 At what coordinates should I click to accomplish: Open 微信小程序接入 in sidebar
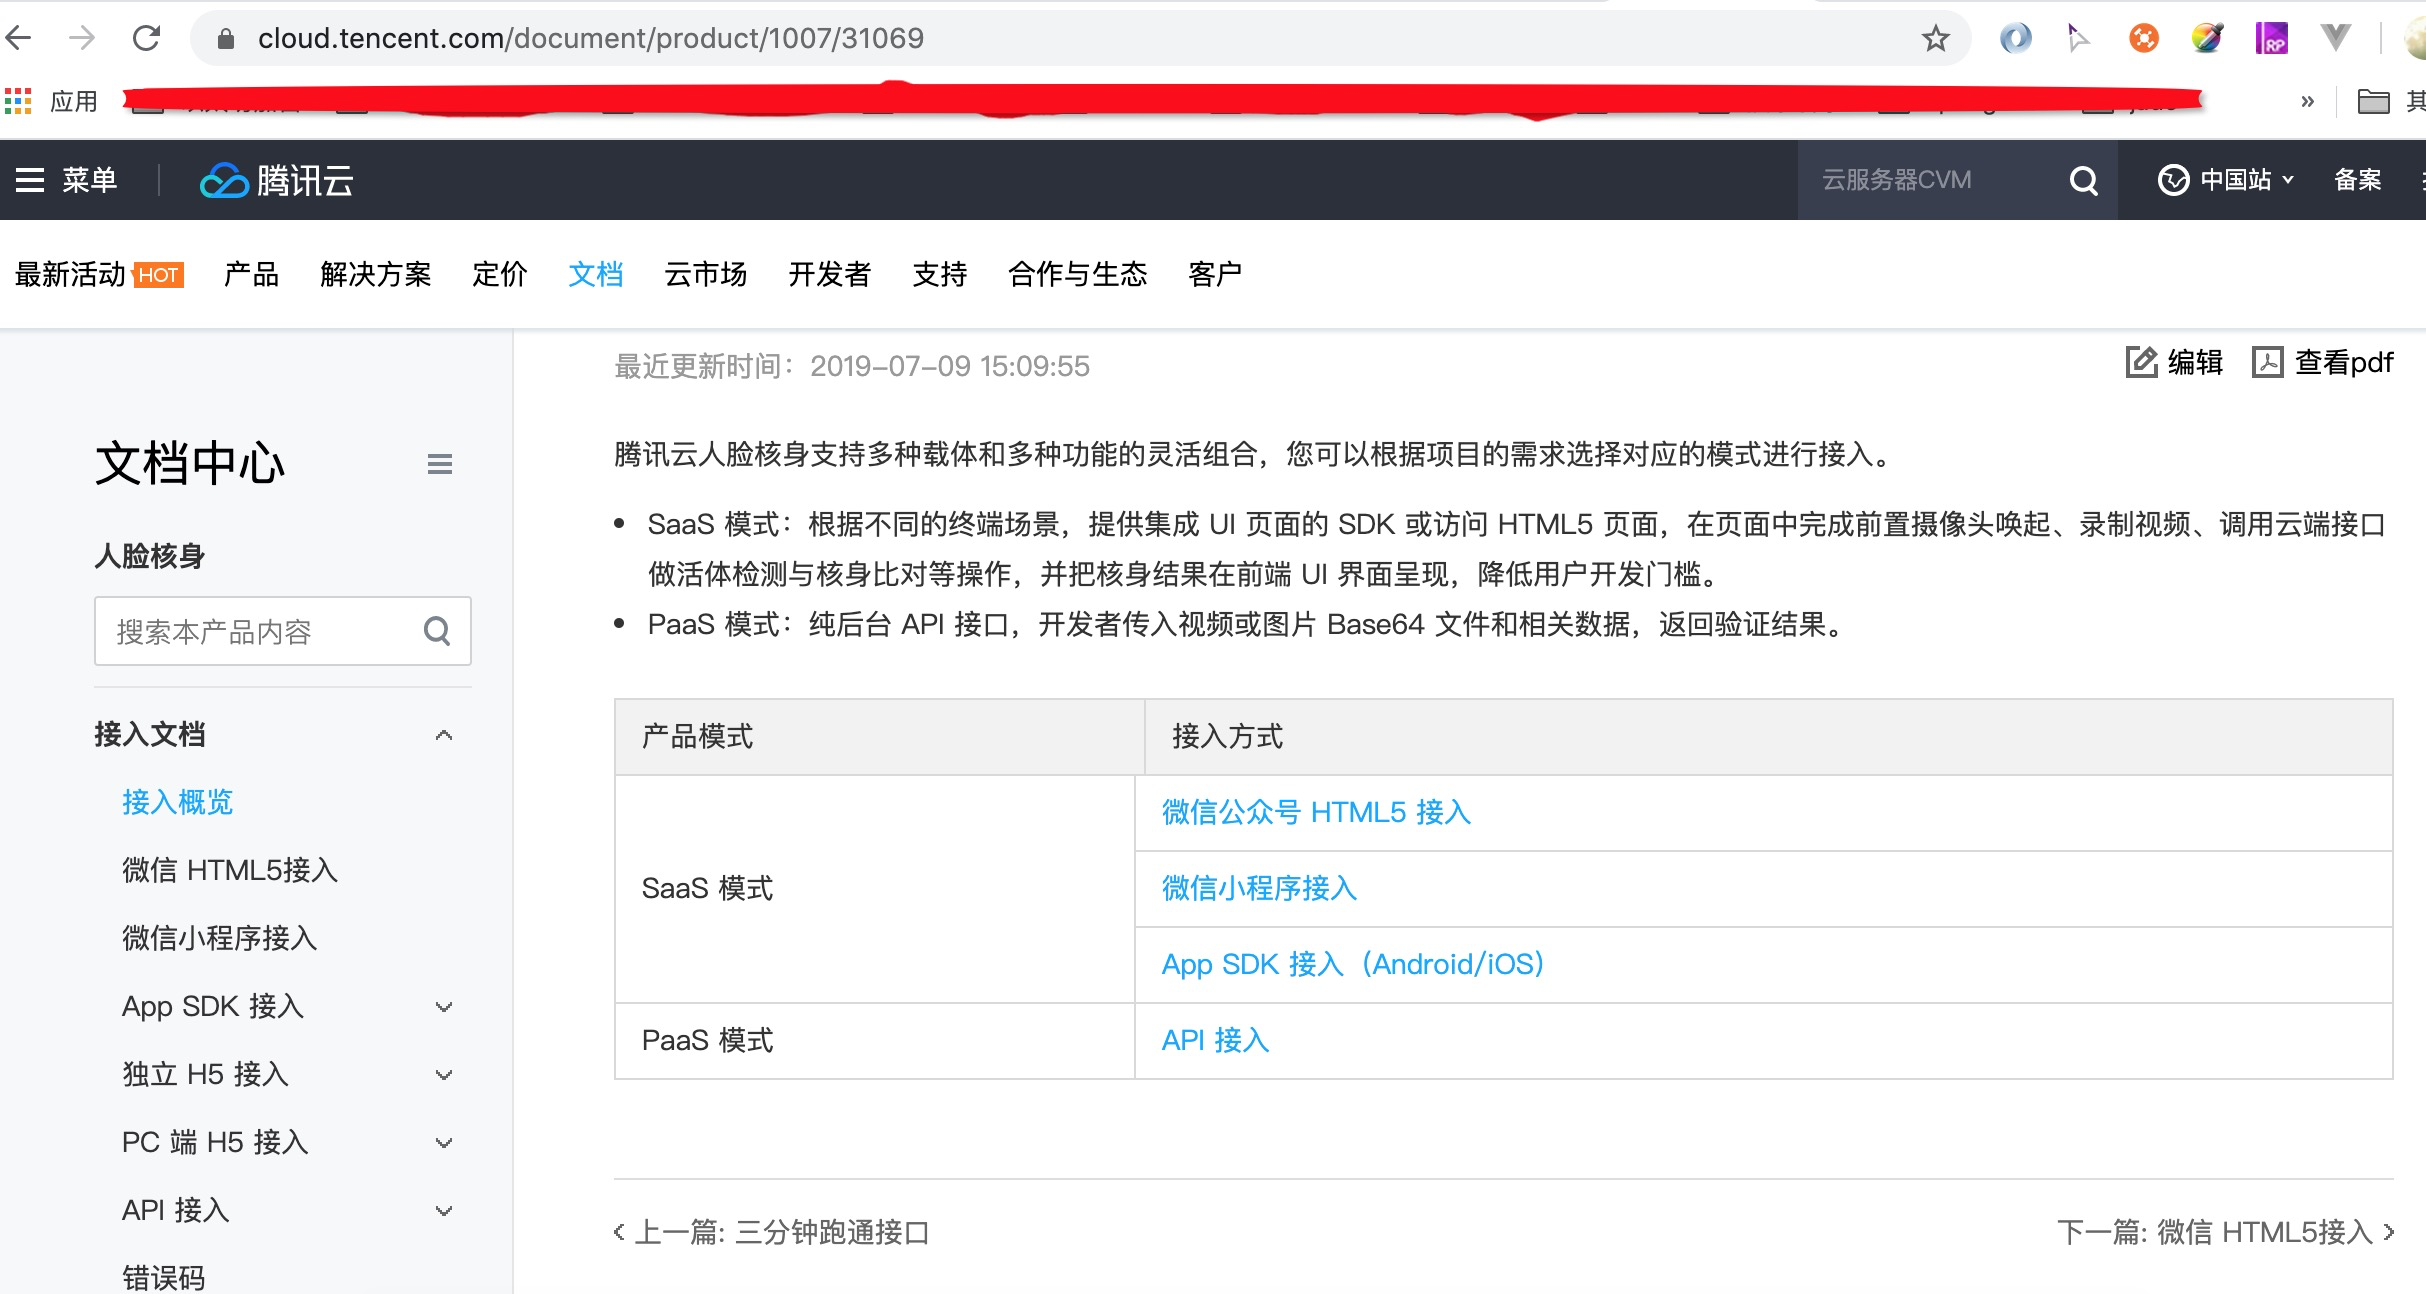[x=219, y=938]
